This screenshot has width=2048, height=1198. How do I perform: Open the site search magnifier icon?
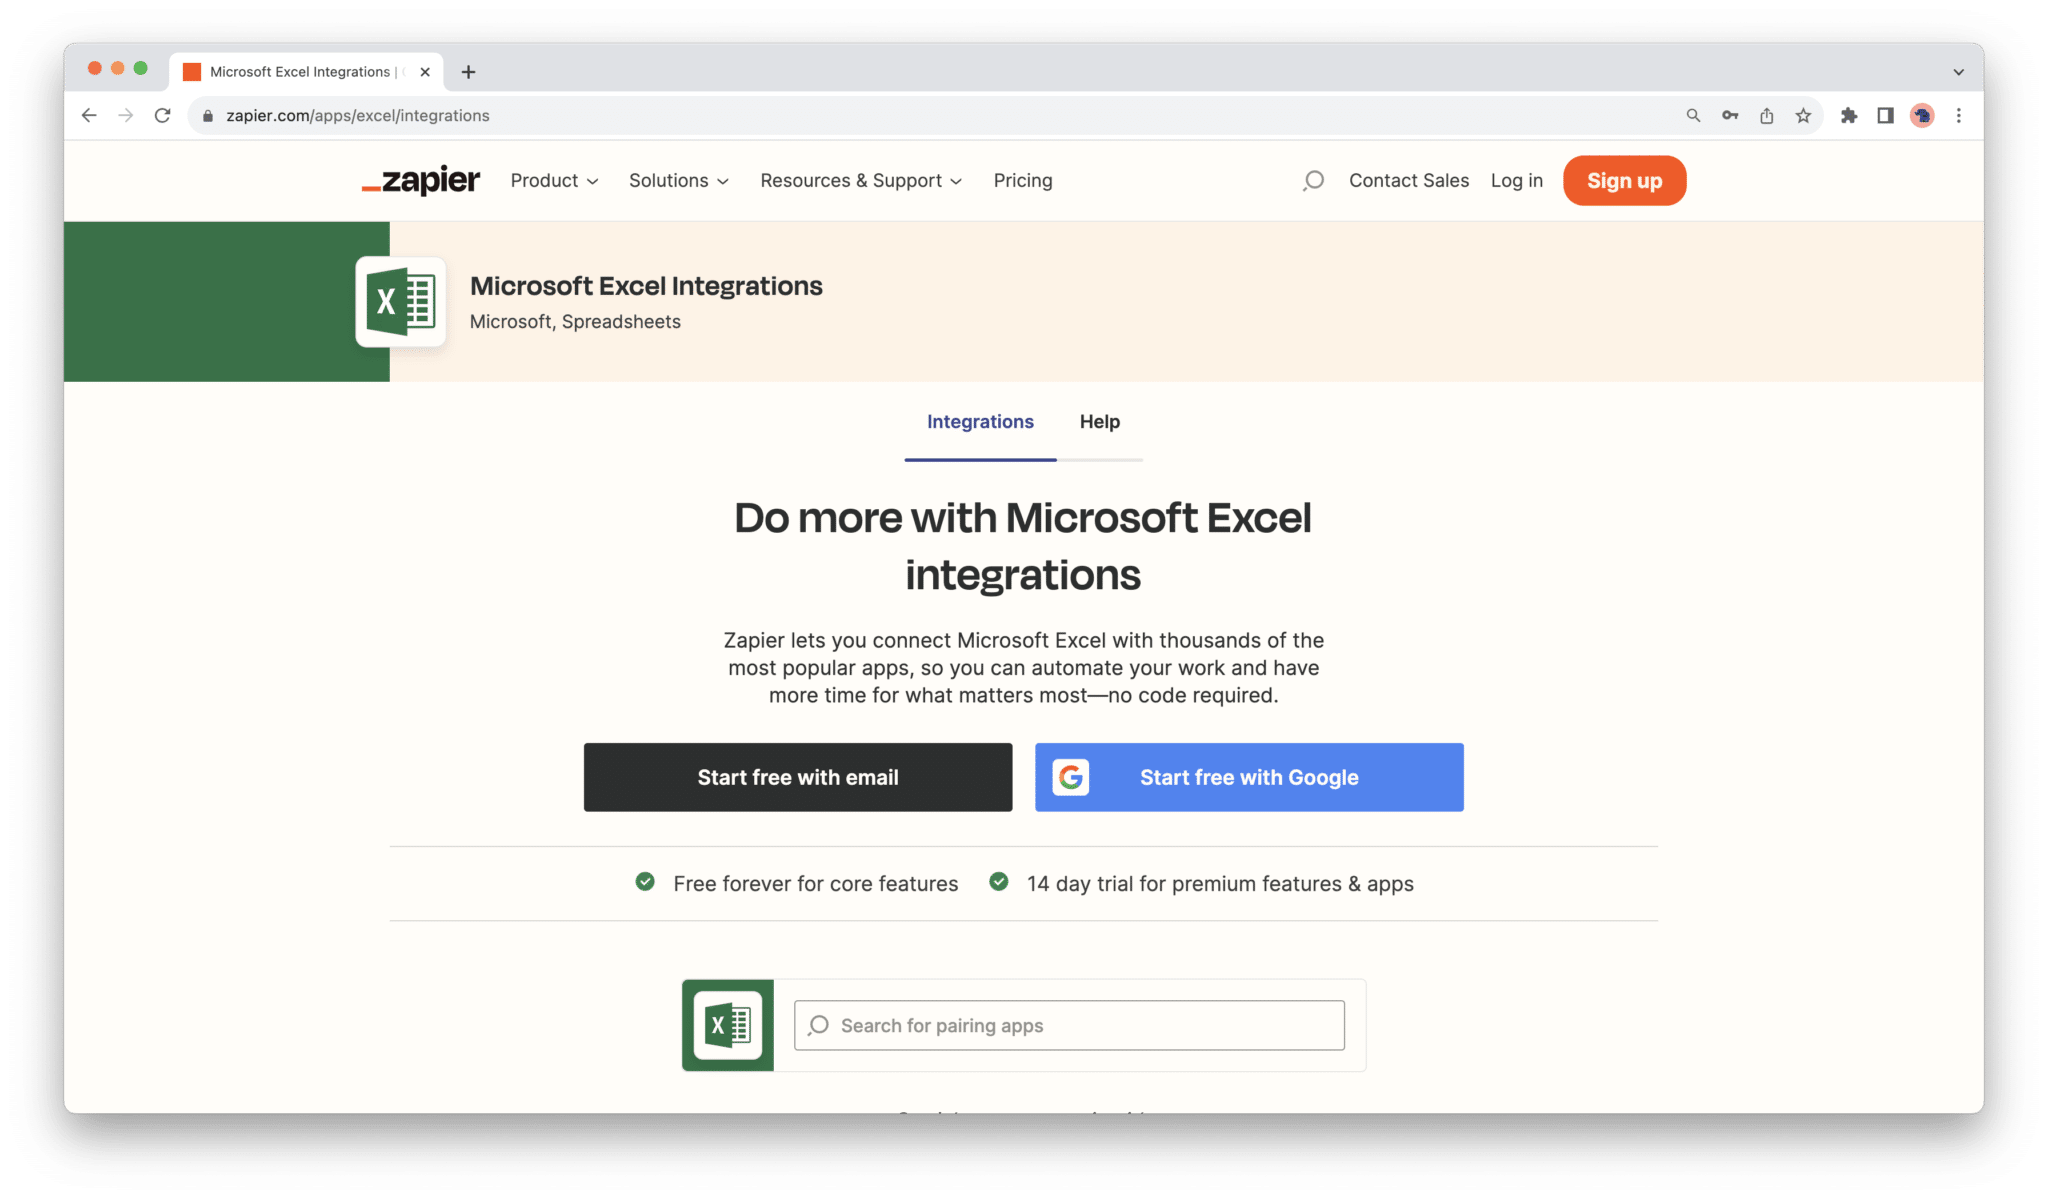pos(1313,181)
